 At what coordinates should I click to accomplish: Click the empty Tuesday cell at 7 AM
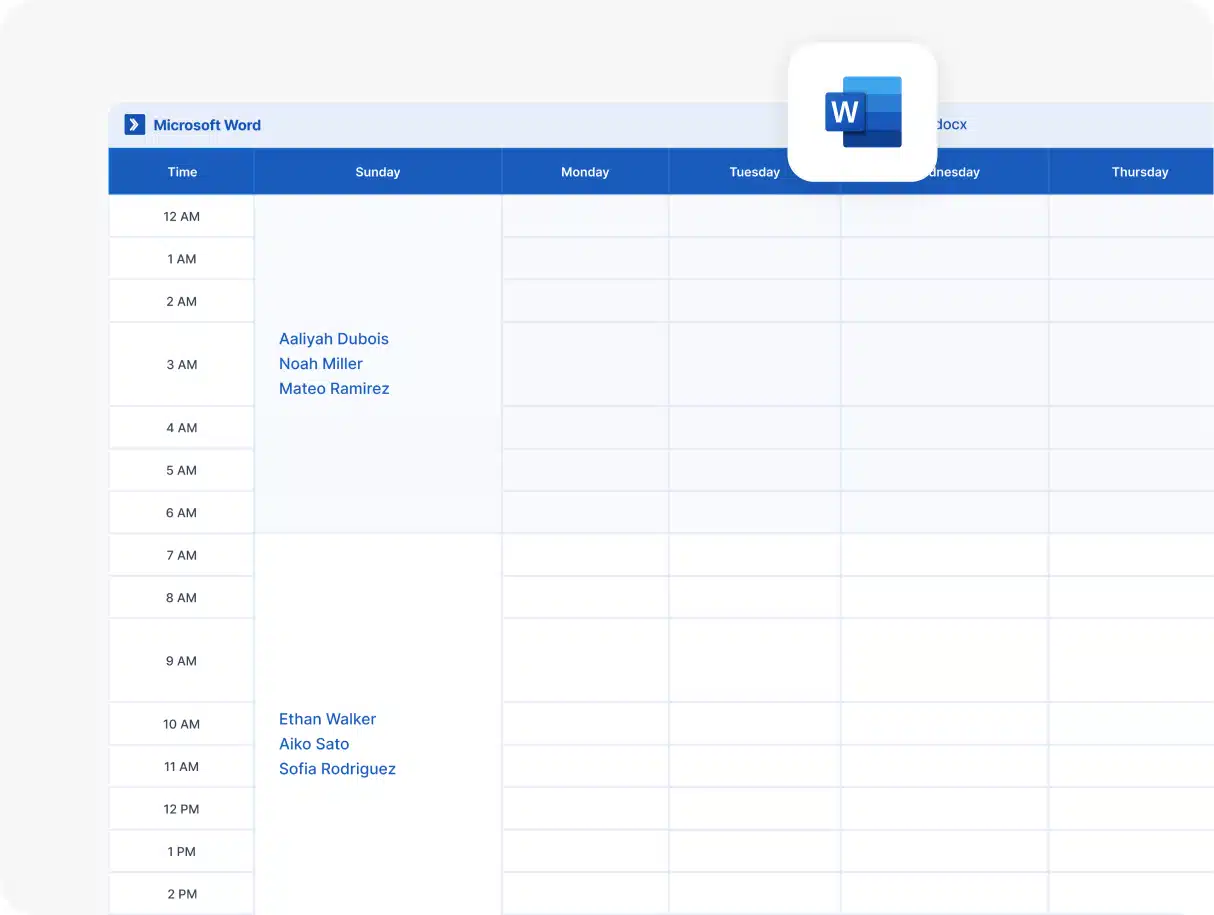754,556
